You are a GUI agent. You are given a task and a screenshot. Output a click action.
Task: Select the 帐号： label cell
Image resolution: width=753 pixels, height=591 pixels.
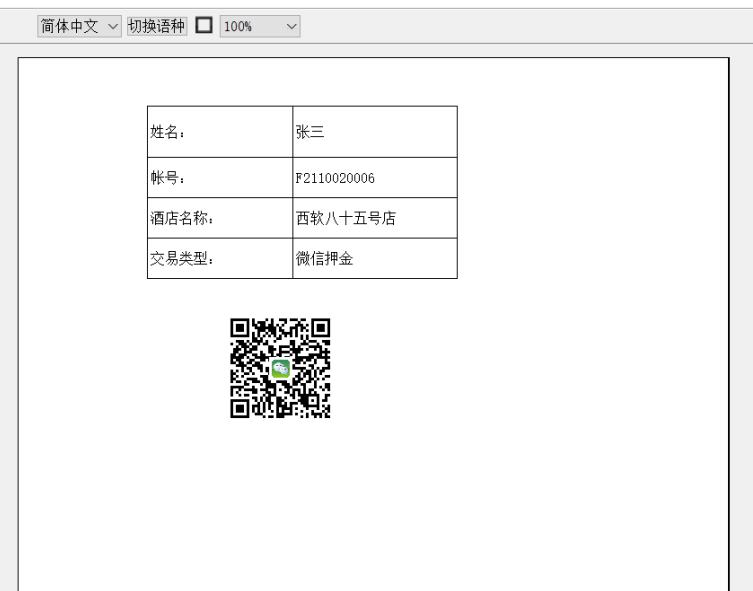coord(220,178)
